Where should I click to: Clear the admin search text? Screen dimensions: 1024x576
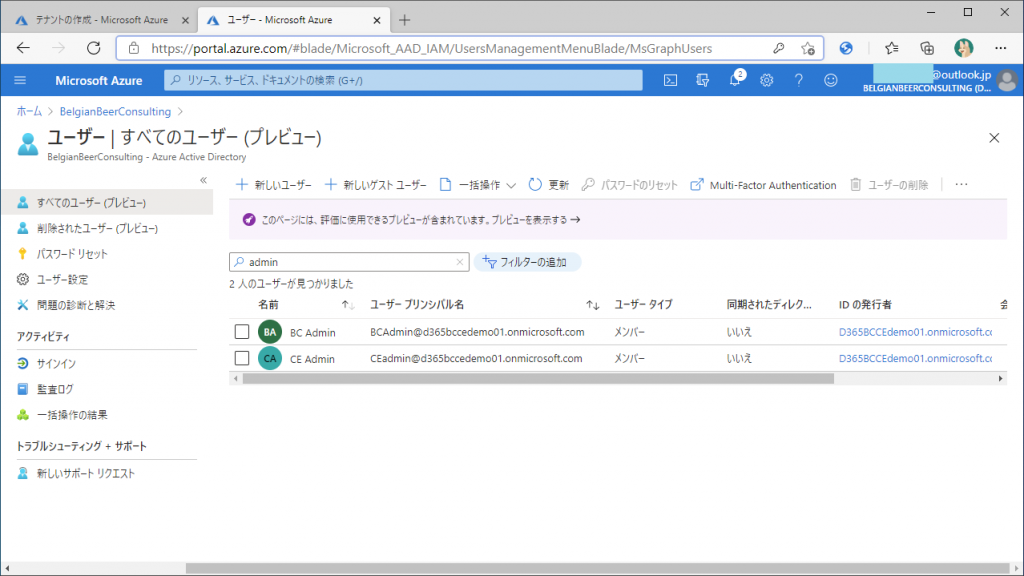(x=460, y=262)
